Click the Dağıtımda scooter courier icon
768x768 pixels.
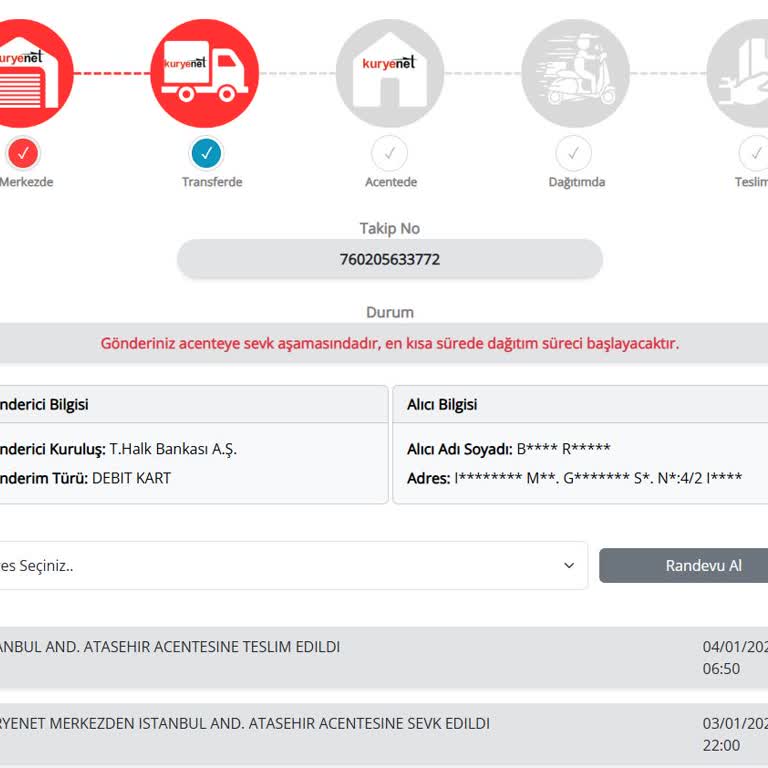point(576,73)
